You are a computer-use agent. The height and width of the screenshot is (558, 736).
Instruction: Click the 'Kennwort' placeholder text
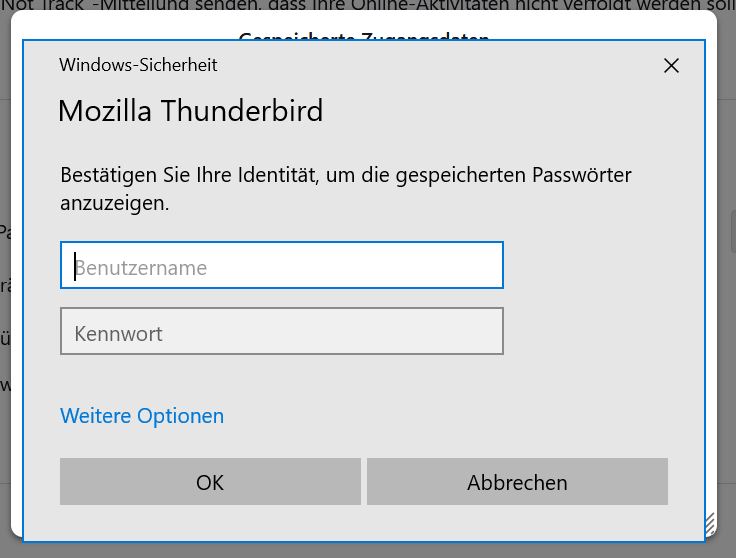tap(118, 333)
